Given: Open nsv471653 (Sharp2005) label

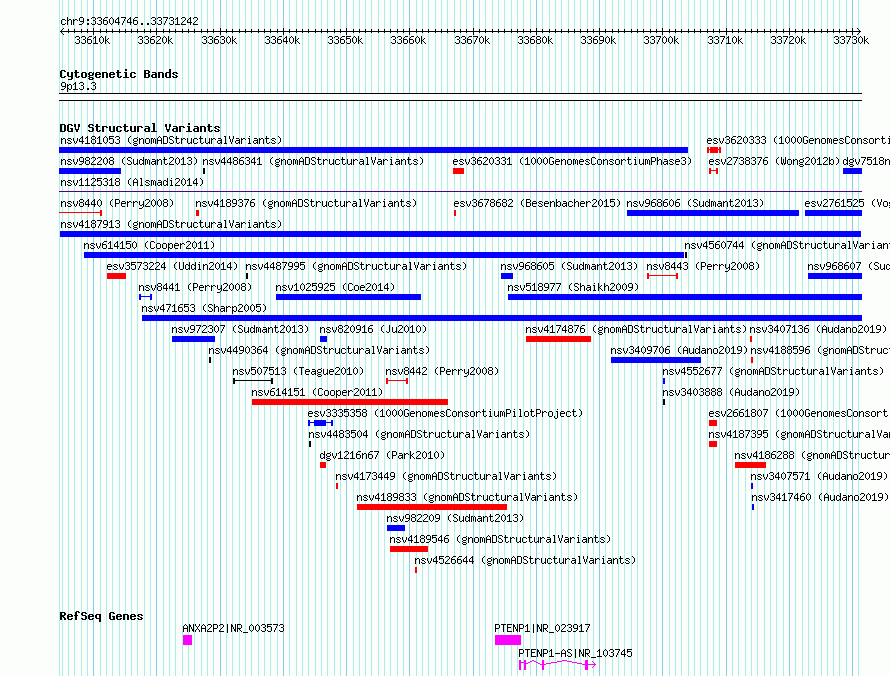Looking at the screenshot, I should tap(204, 308).
